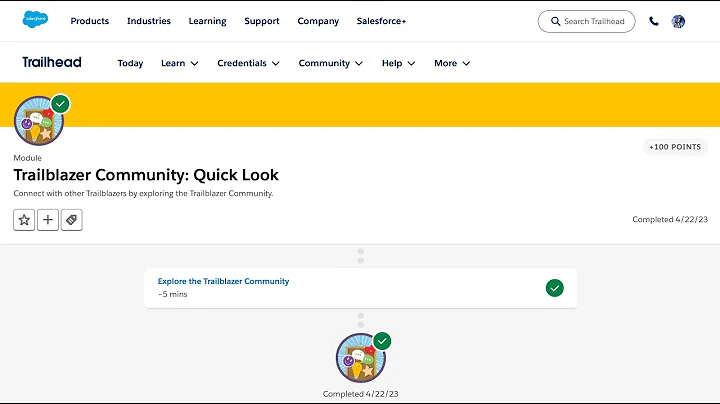Click the green checkmark on banner badge
Image resolution: width=720 pixels, height=404 pixels.
(61, 104)
